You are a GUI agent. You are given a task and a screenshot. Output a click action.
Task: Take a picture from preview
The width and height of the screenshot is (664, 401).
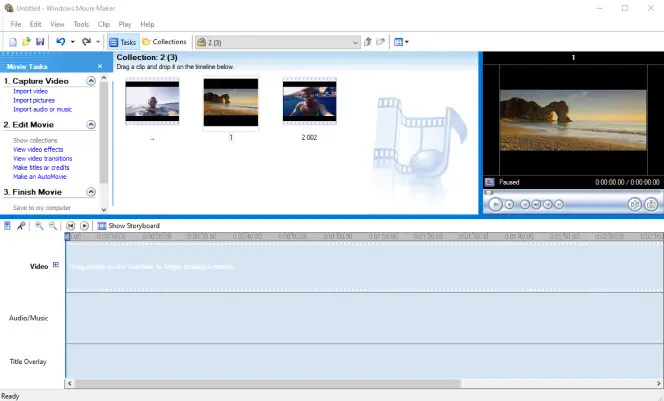coord(651,205)
